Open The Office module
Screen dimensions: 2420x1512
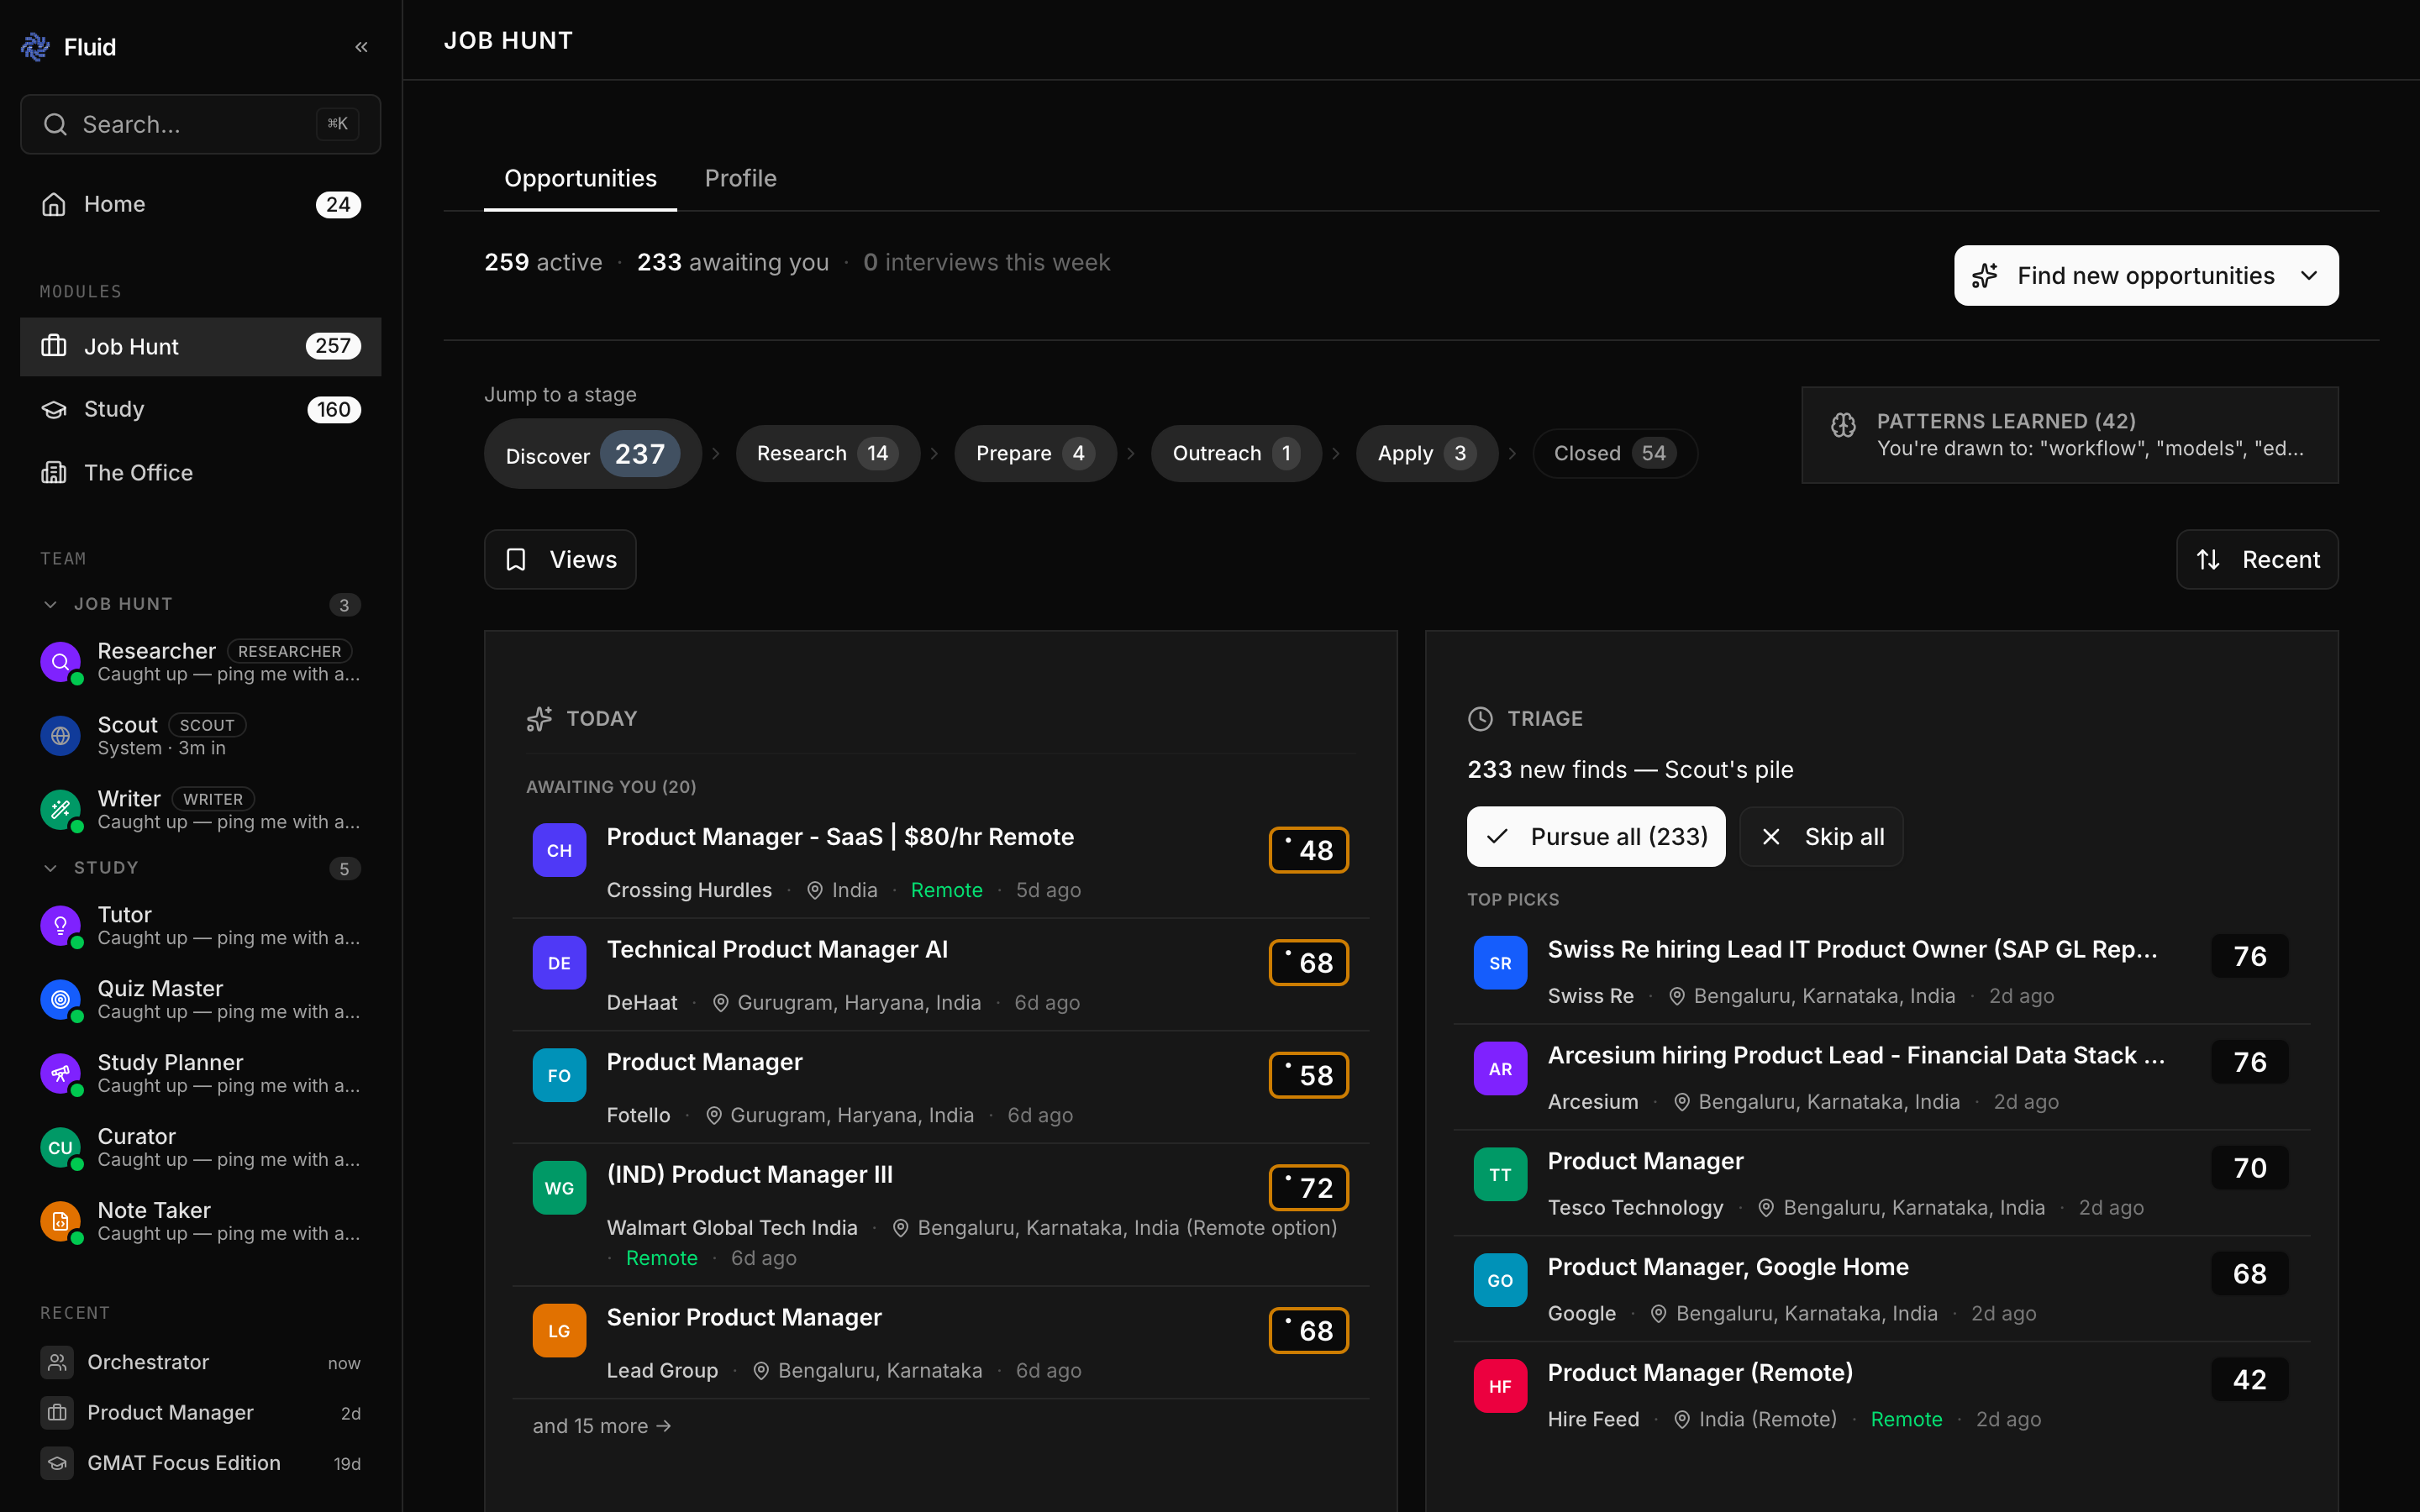click(200, 472)
